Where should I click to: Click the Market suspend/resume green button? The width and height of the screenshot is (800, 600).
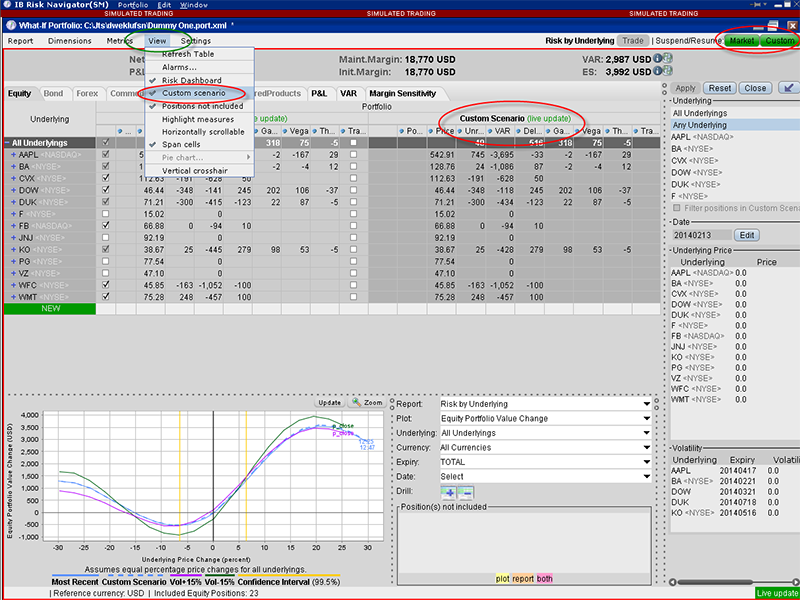741,41
